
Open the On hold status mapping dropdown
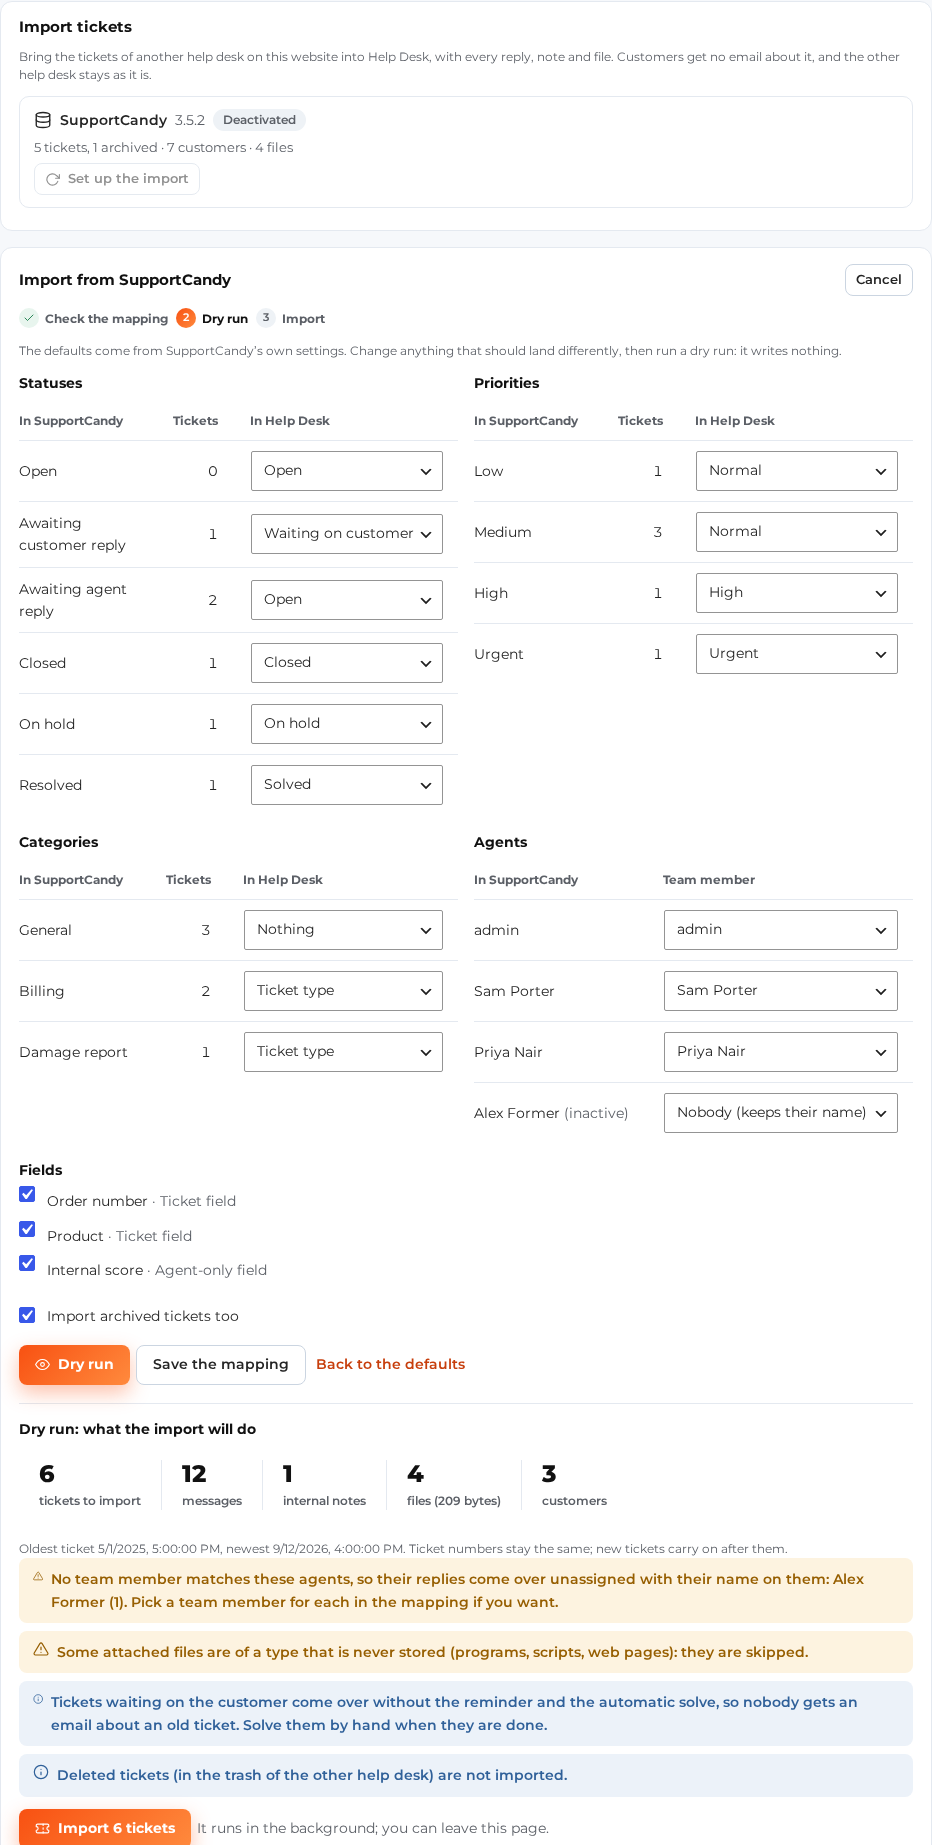click(x=346, y=724)
